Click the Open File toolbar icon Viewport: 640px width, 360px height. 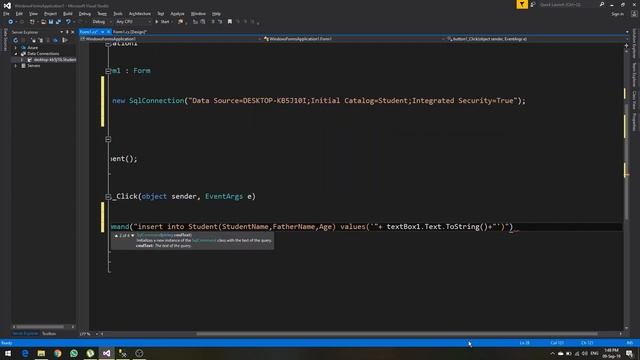pyautogui.click(x=43, y=22)
